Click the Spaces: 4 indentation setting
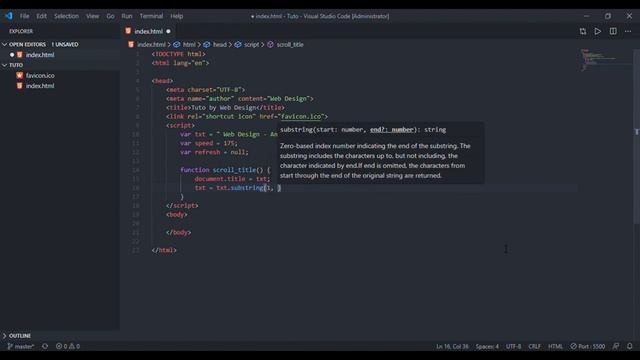The width and height of the screenshot is (640, 360). pyautogui.click(x=487, y=346)
